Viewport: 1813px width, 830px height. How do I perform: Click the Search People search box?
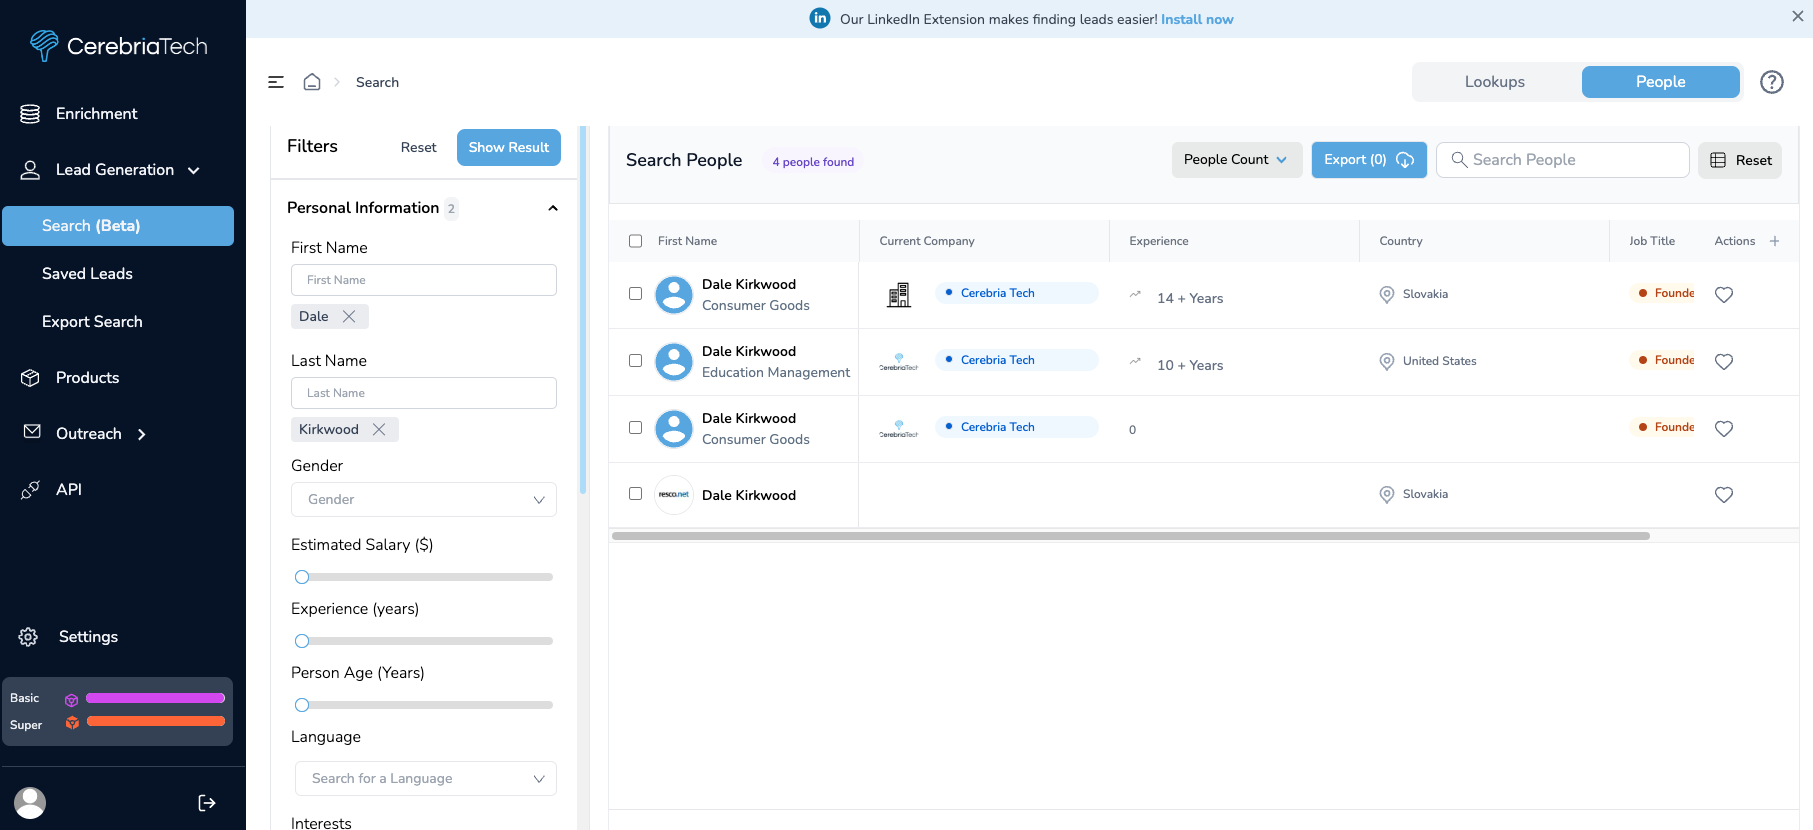[x=1562, y=160]
